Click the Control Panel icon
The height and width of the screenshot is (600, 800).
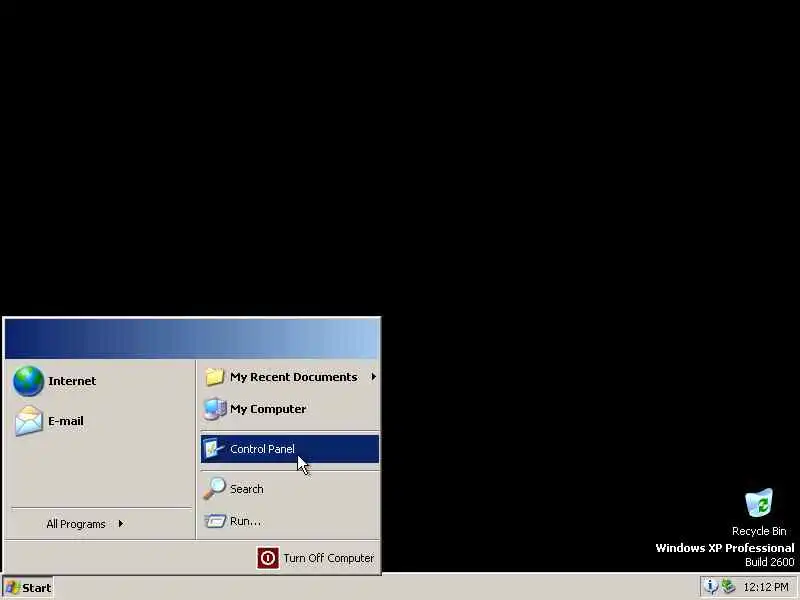tap(214, 449)
